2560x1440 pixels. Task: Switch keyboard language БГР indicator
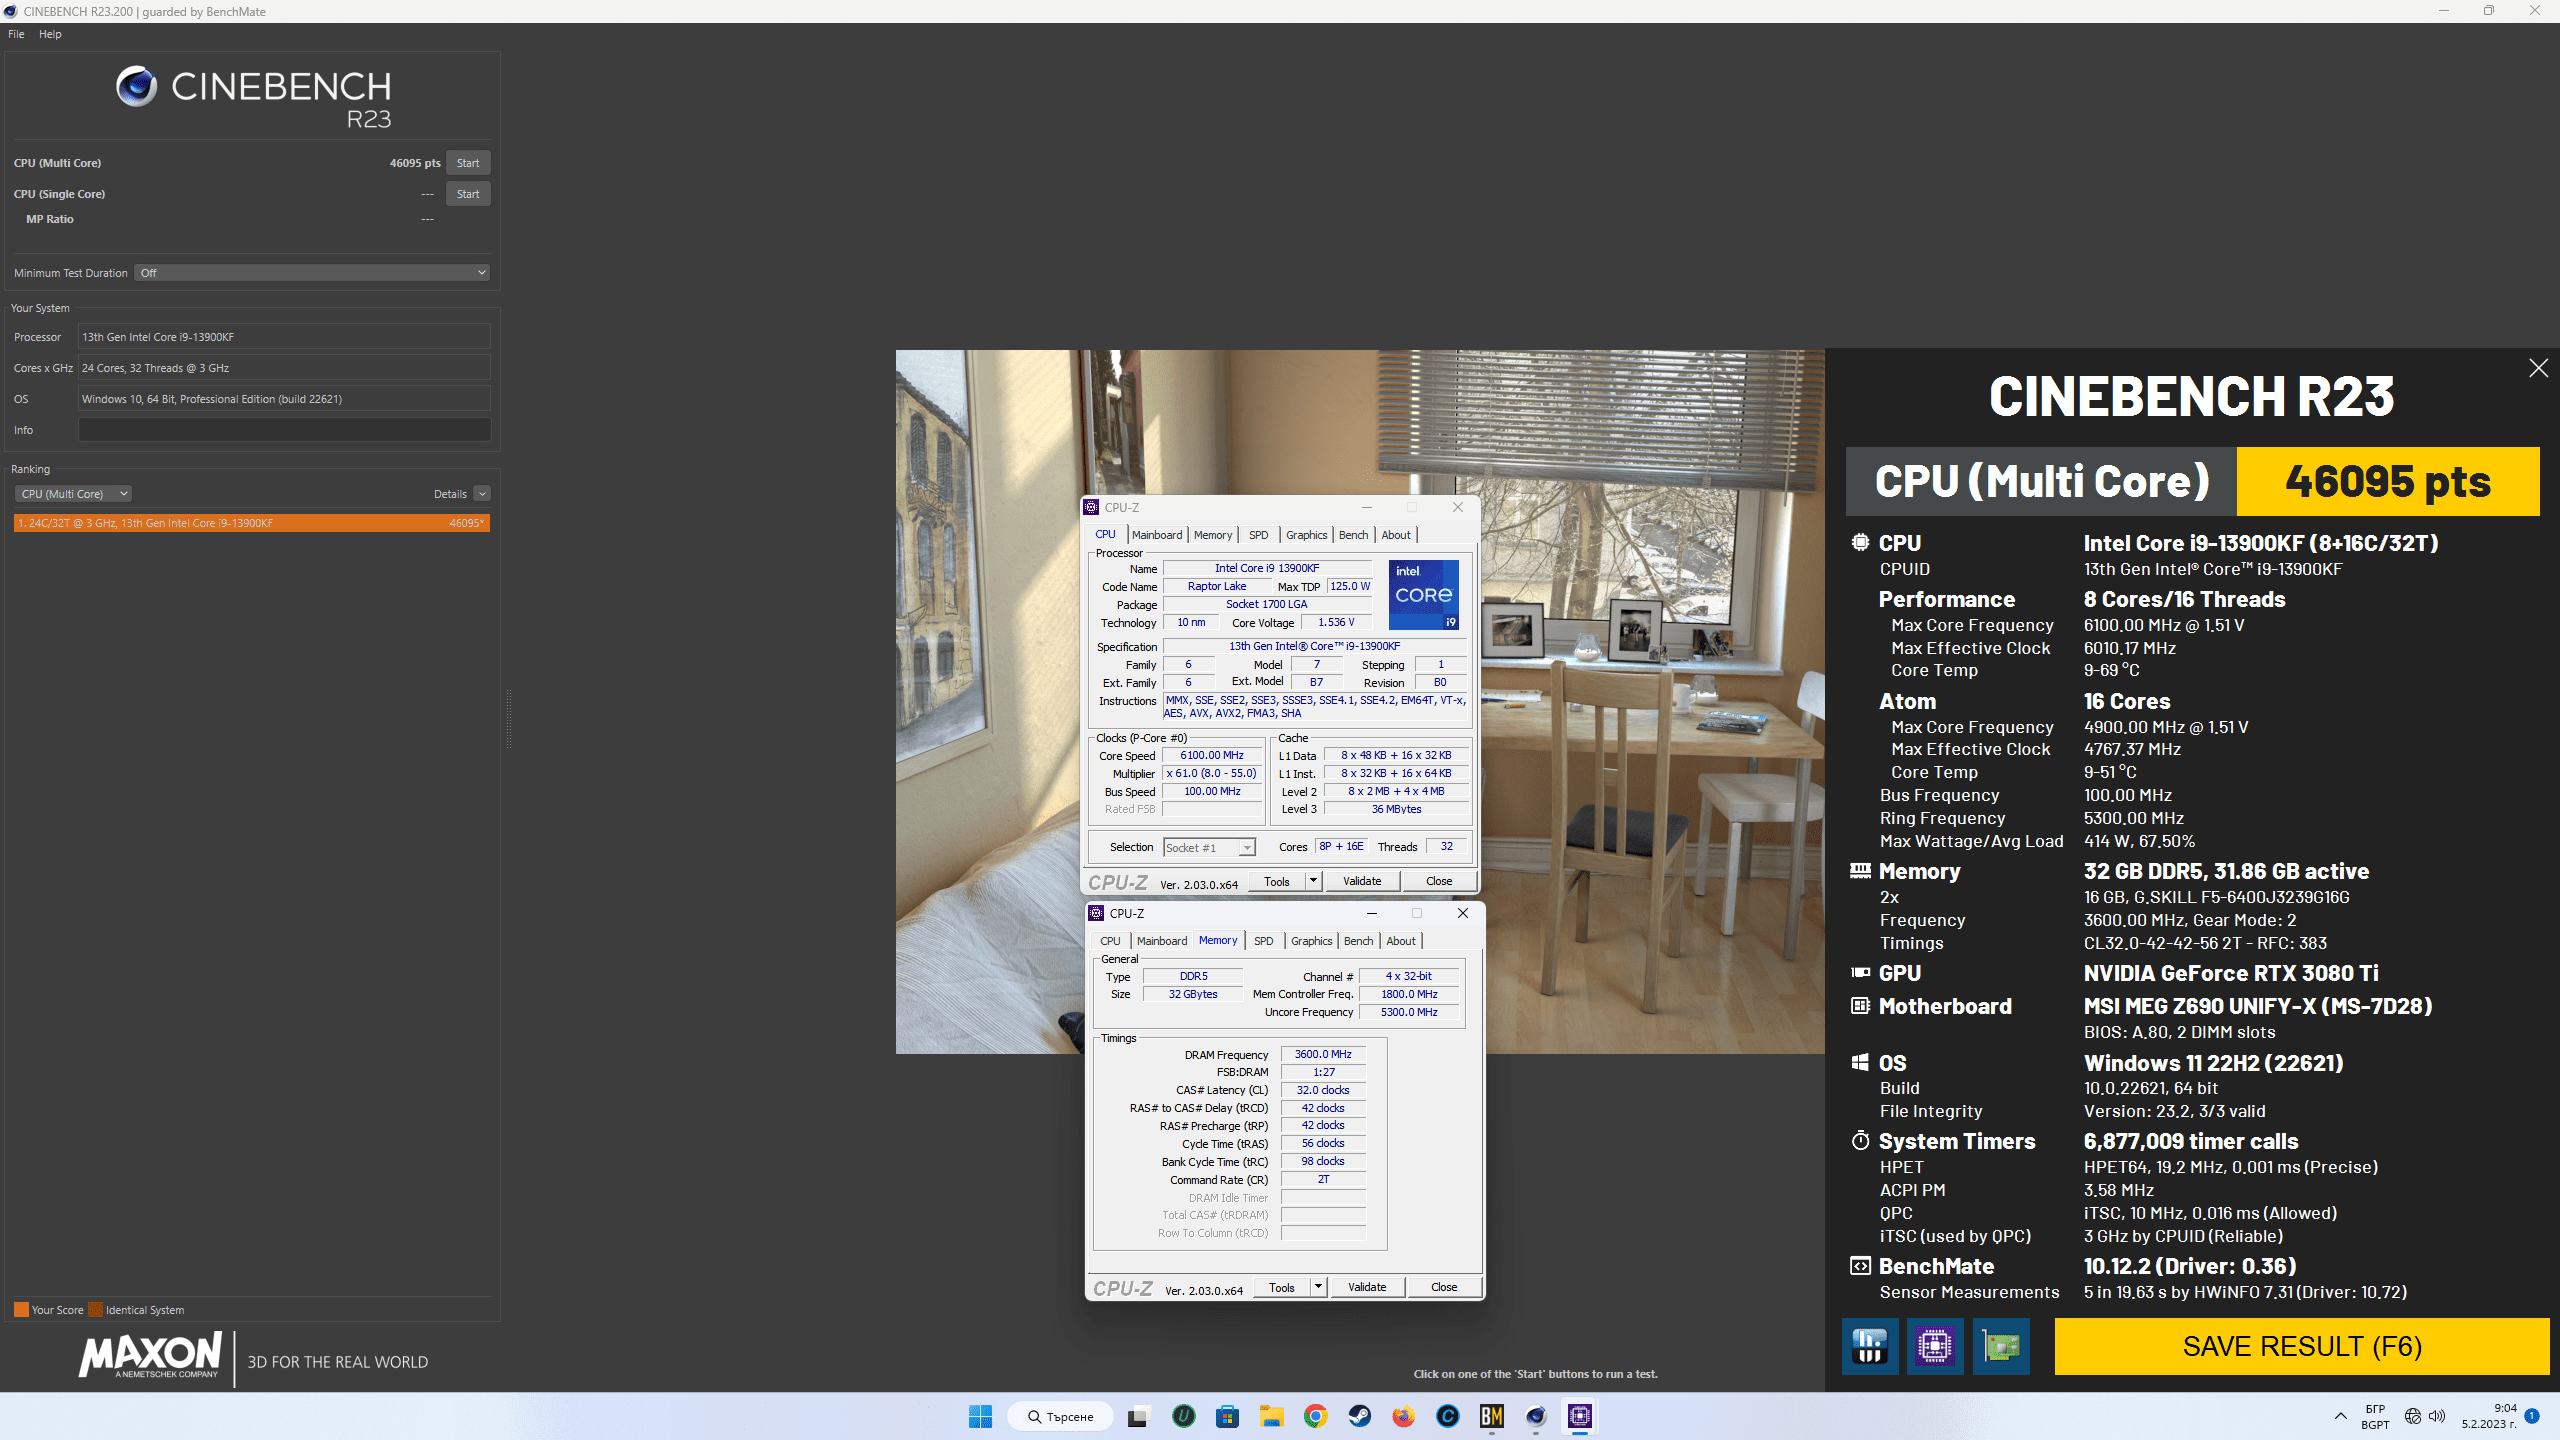point(2375,1416)
